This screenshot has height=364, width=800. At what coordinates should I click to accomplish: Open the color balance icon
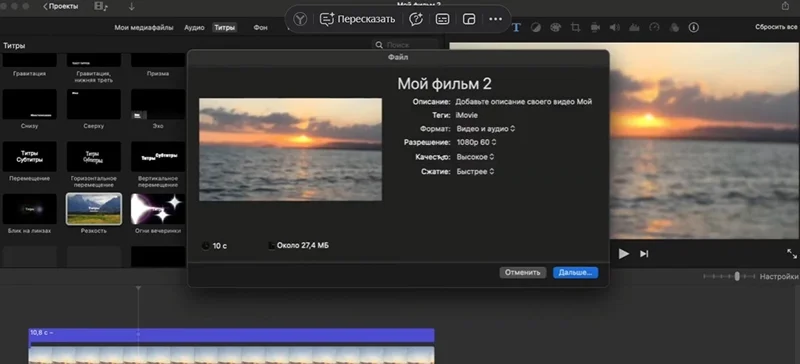(x=536, y=28)
